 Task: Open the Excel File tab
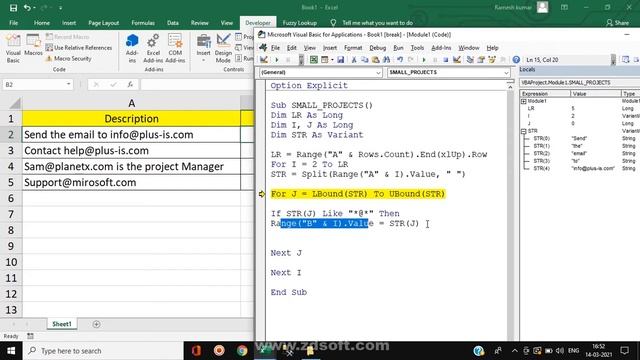(x=13, y=23)
